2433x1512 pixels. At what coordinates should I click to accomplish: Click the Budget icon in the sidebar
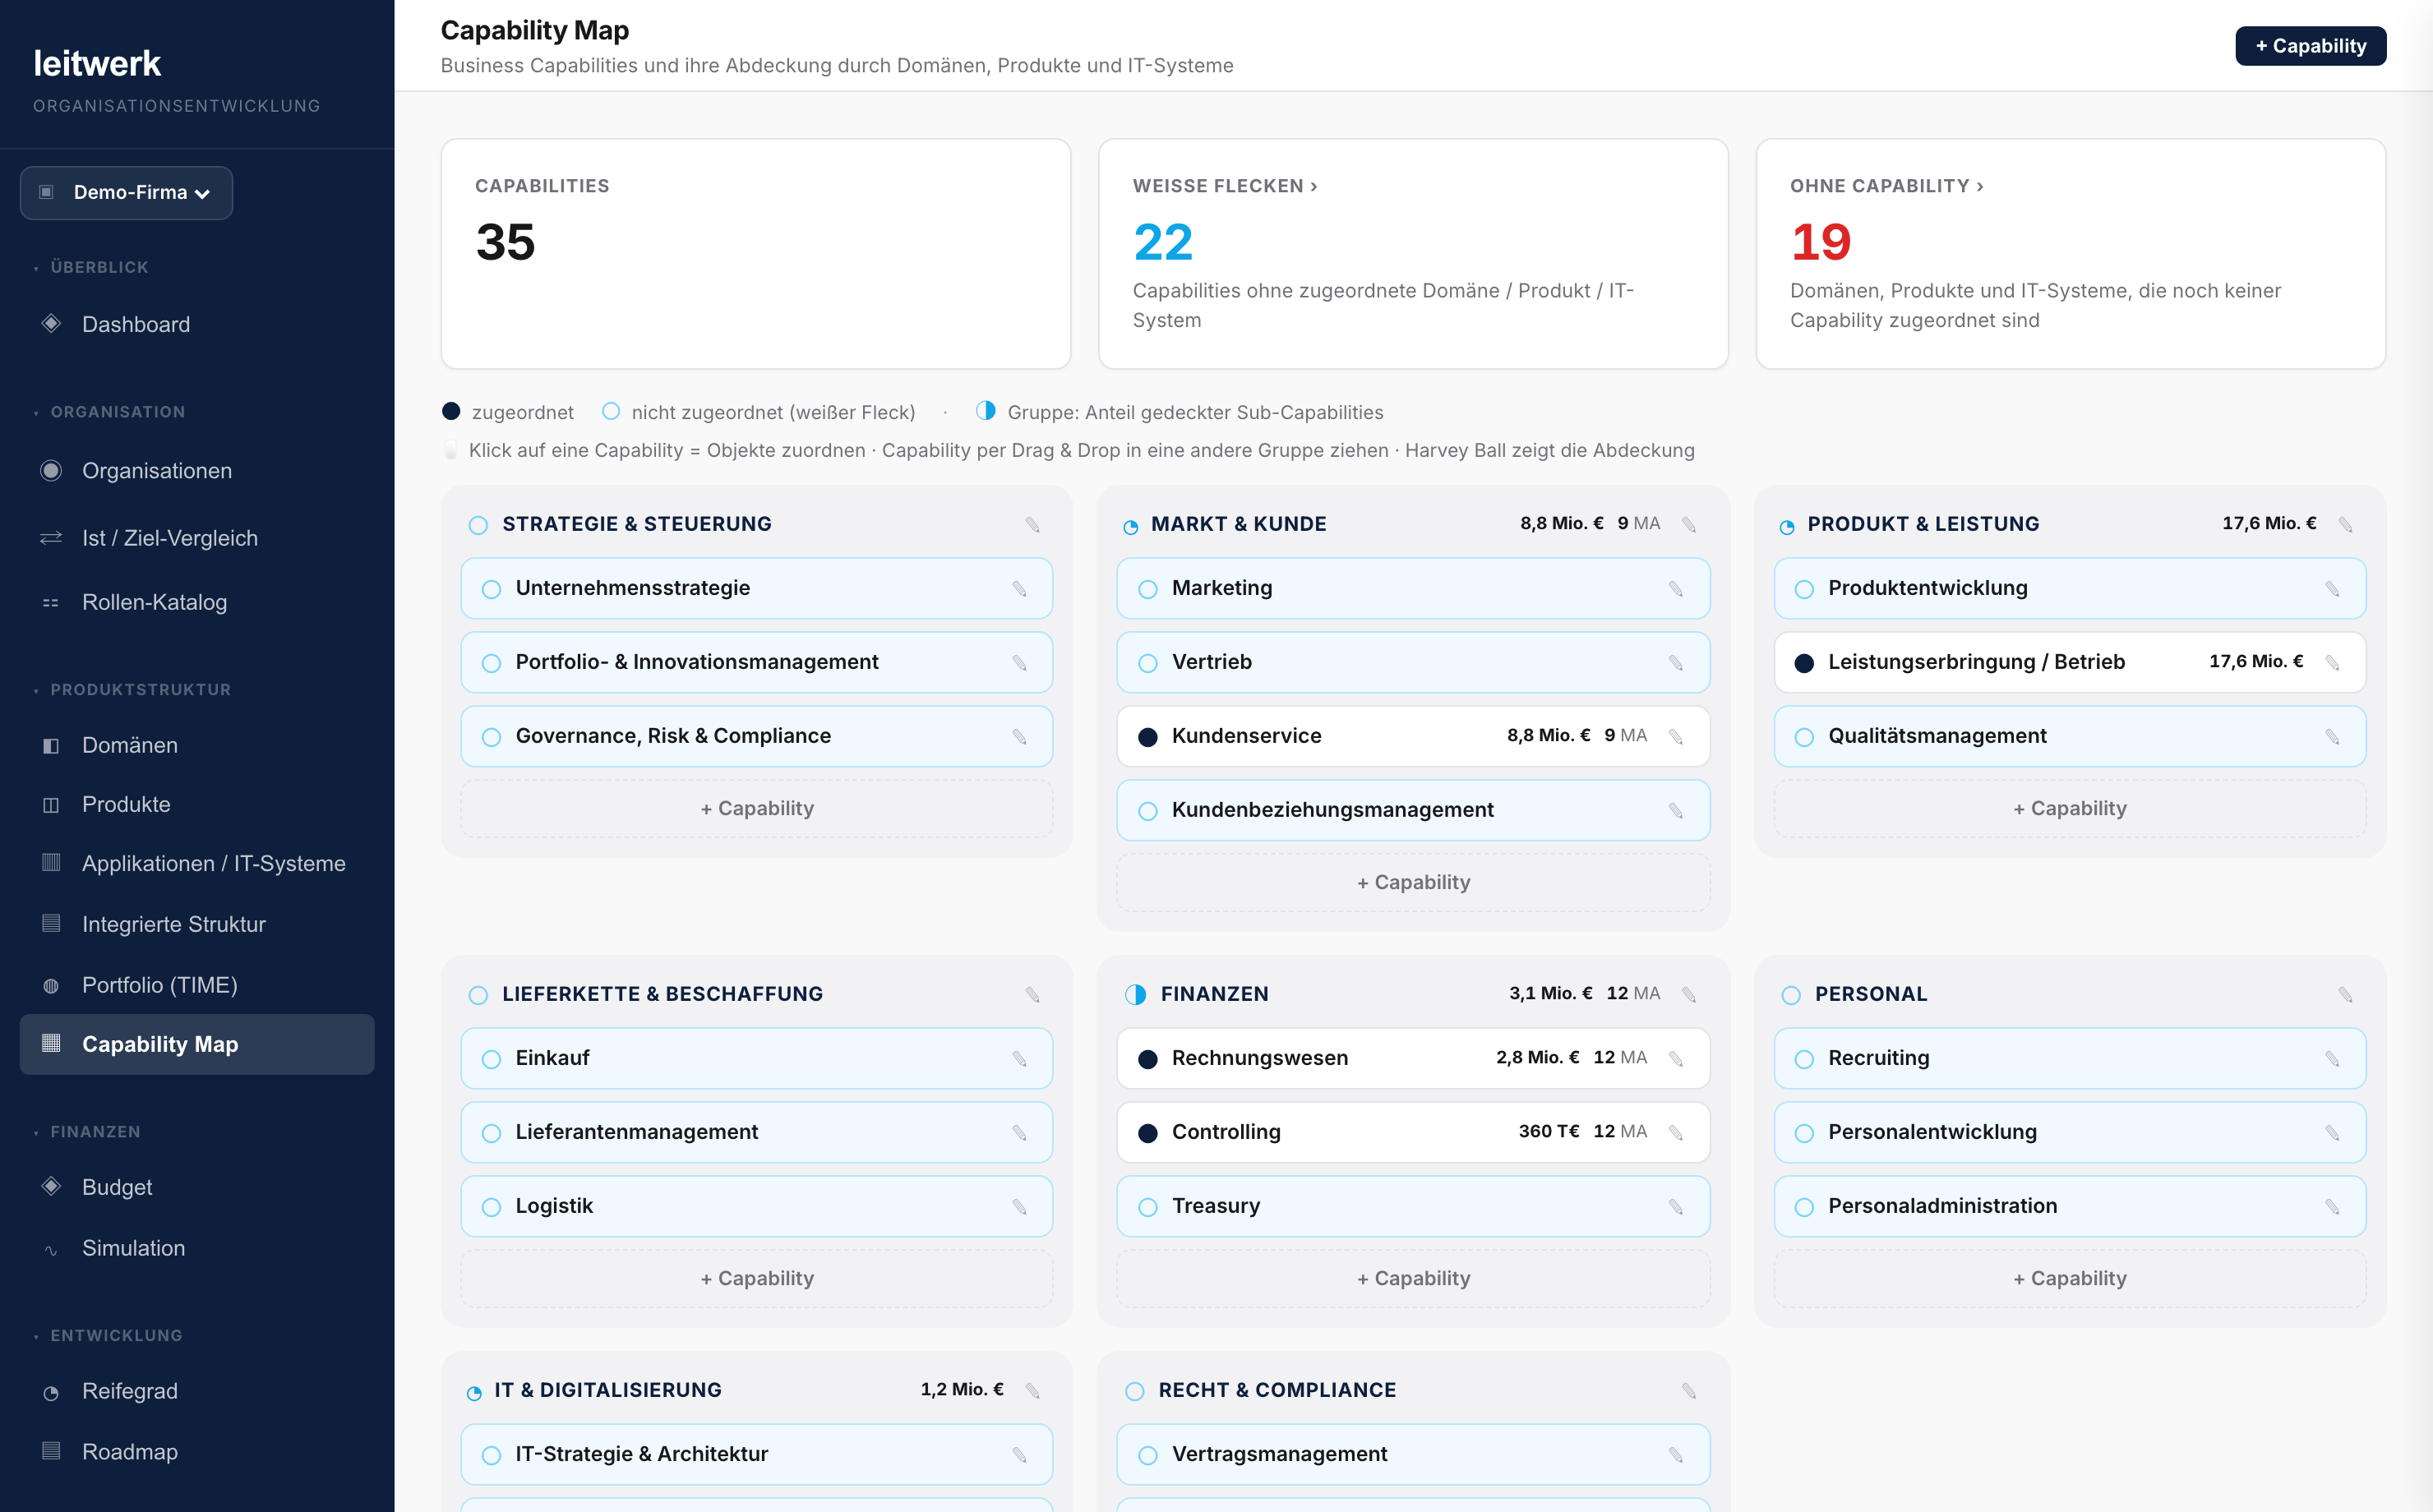point(51,1187)
